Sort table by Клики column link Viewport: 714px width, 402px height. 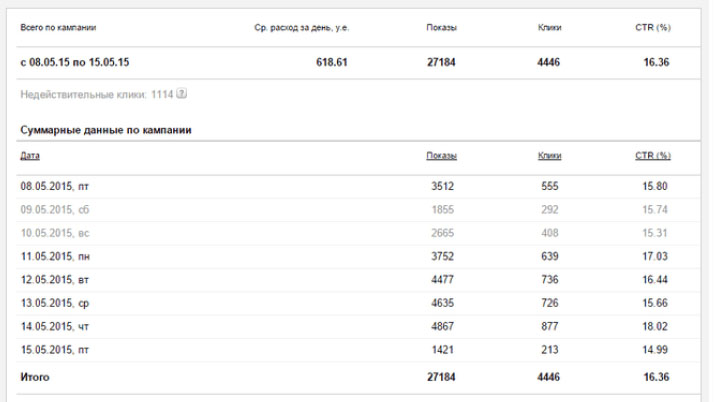point(549,156)
